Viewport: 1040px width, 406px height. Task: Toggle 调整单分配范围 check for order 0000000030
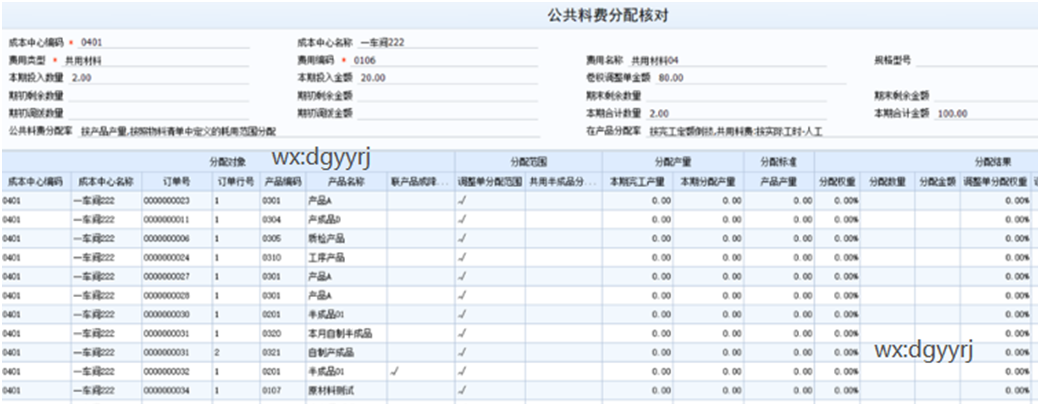tap(462, 314)
